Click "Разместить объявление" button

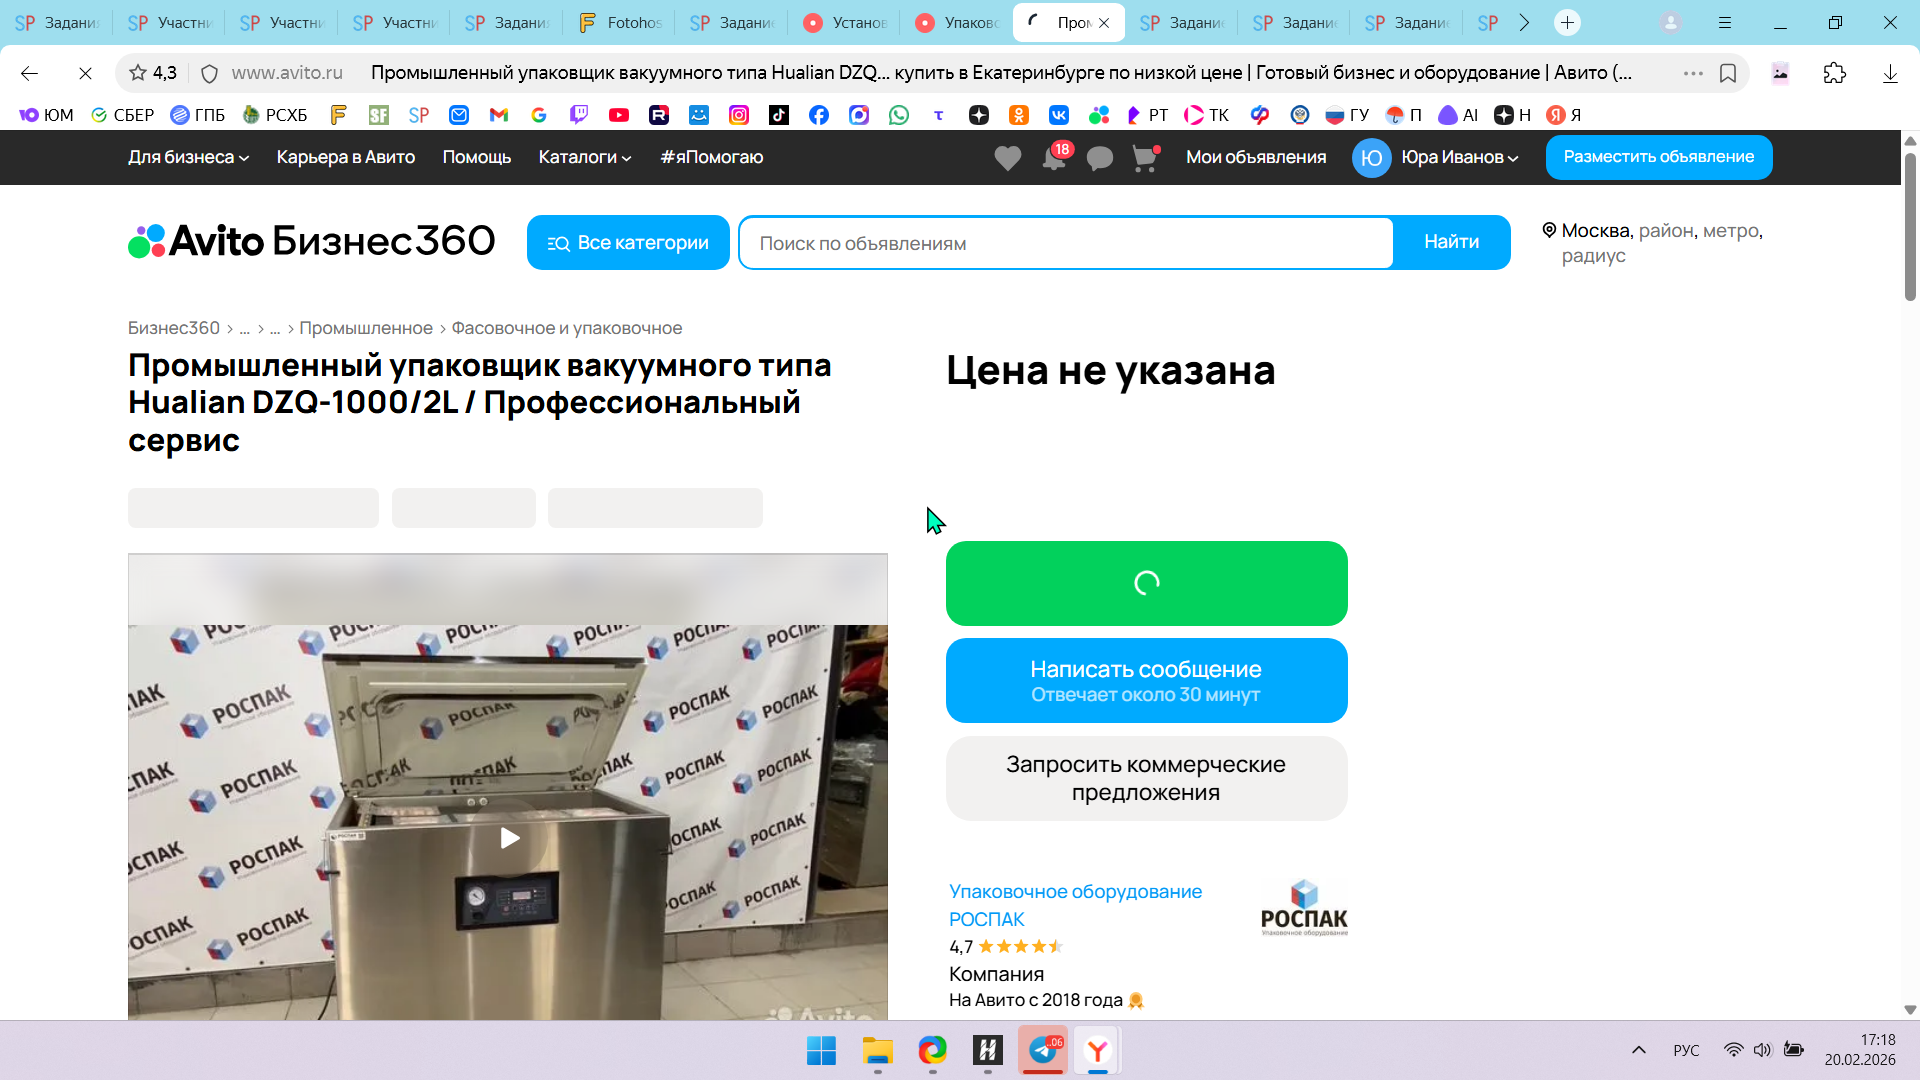pos(1658,157)
